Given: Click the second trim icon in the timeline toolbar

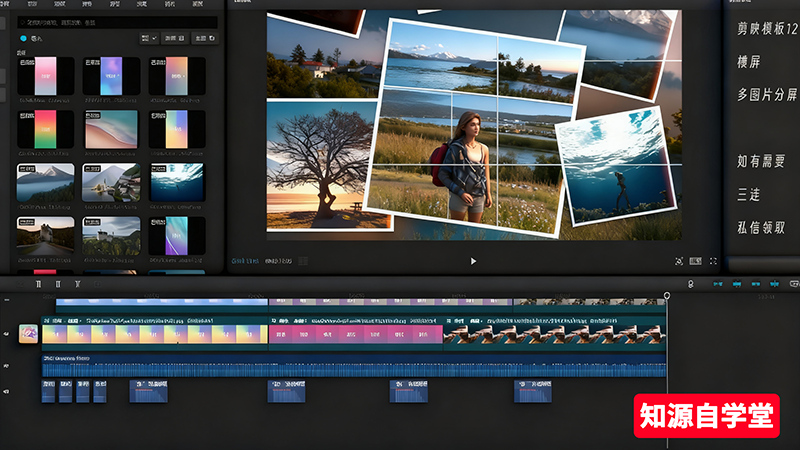Looking at the screenshot, I should (58, 284).
